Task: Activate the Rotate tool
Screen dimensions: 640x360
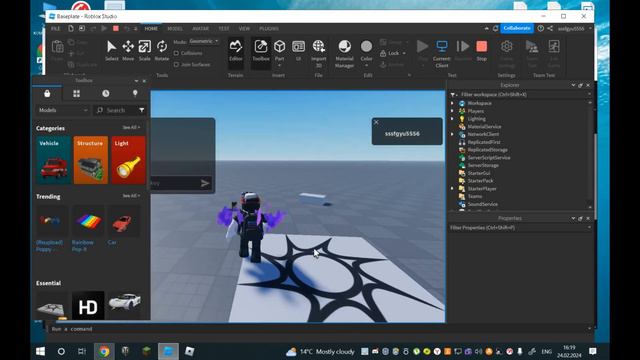Action: point(162,50)
